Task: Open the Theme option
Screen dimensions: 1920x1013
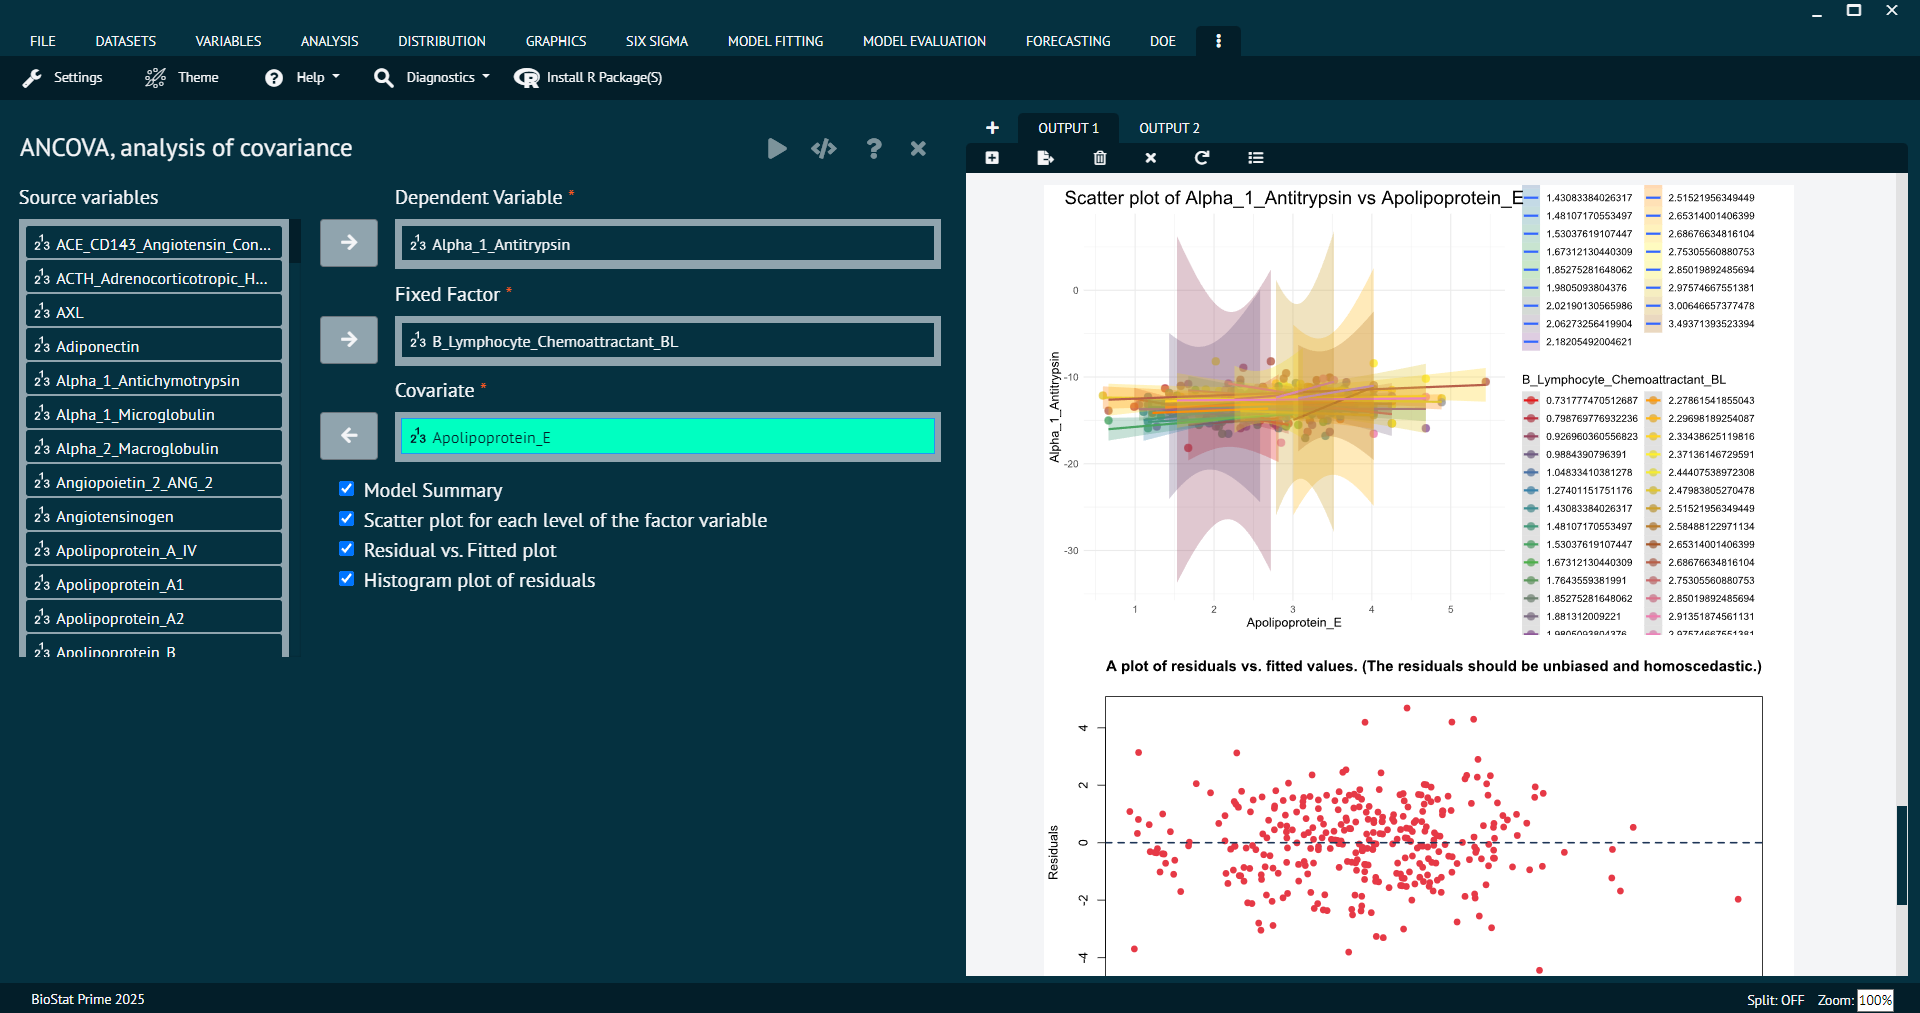Action: click(x=182, y=77)
